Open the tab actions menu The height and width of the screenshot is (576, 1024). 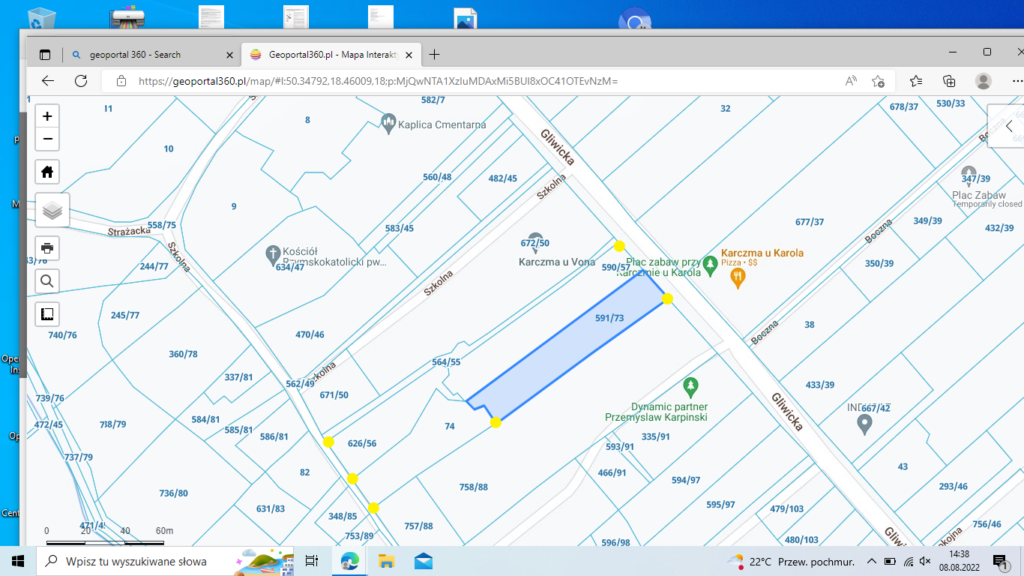44,55
